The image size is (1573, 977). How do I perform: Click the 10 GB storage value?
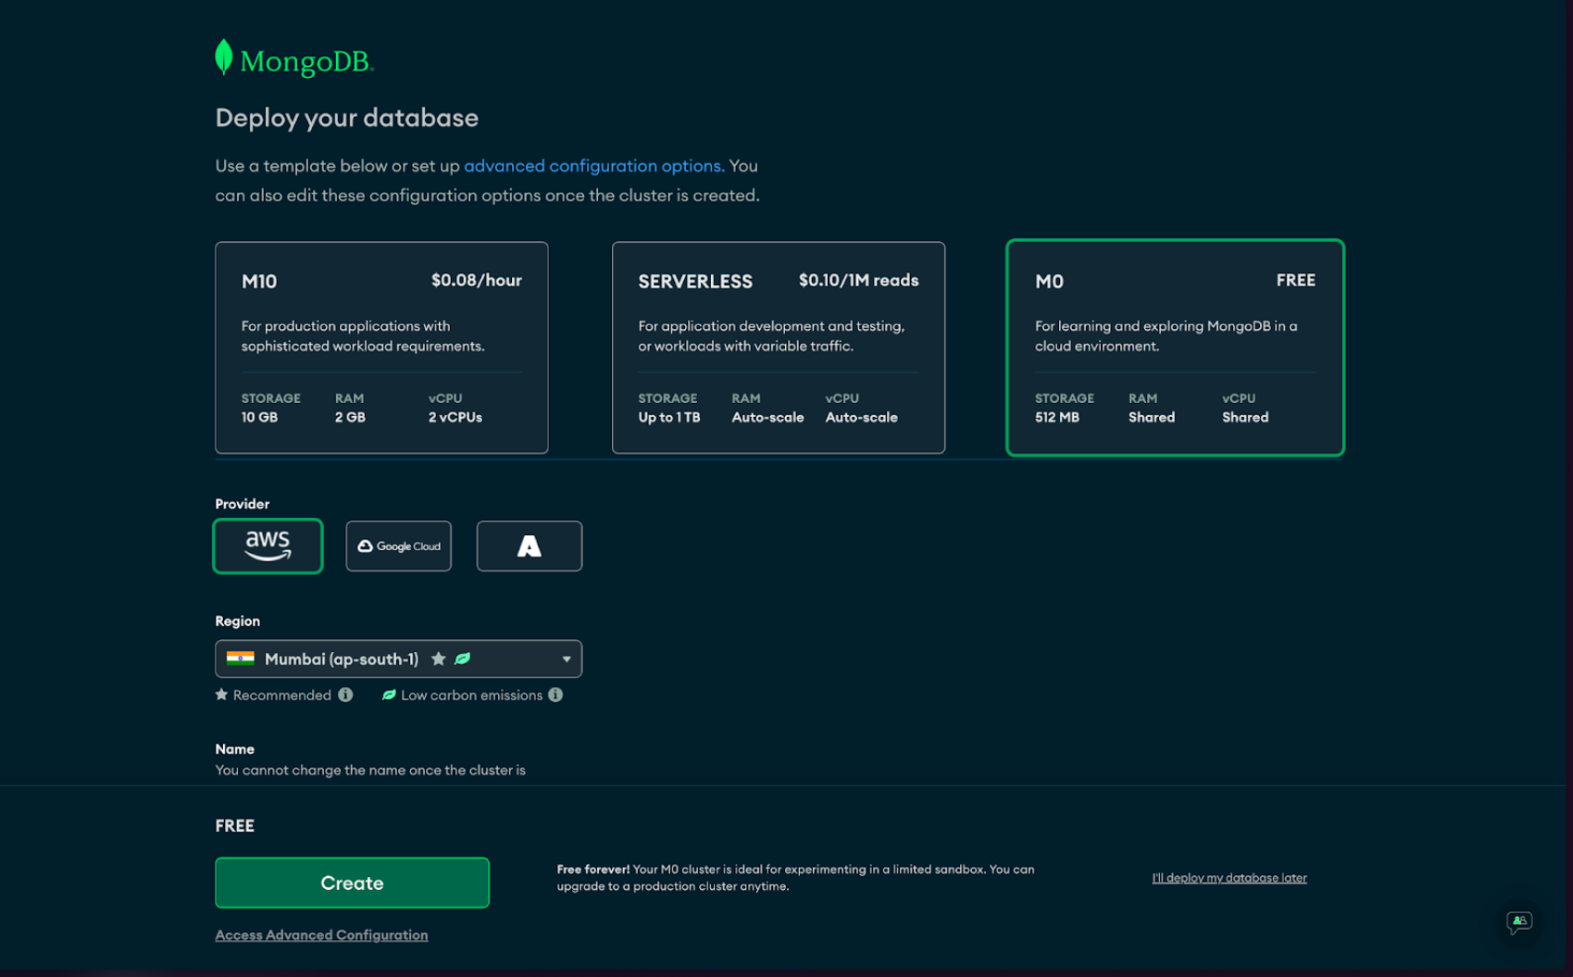[259, 417]
